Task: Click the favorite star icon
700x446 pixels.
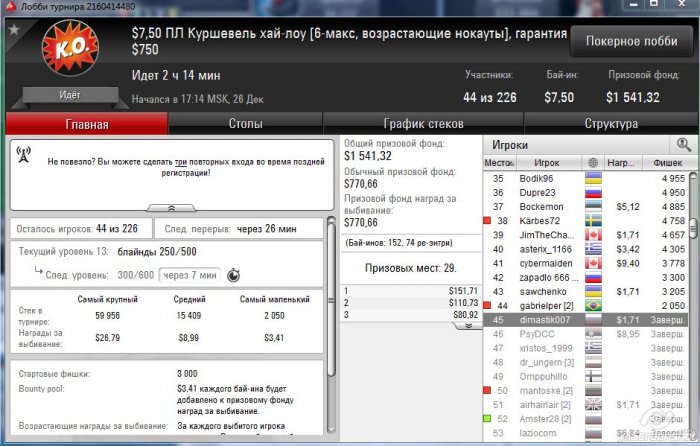Action: 14,29
